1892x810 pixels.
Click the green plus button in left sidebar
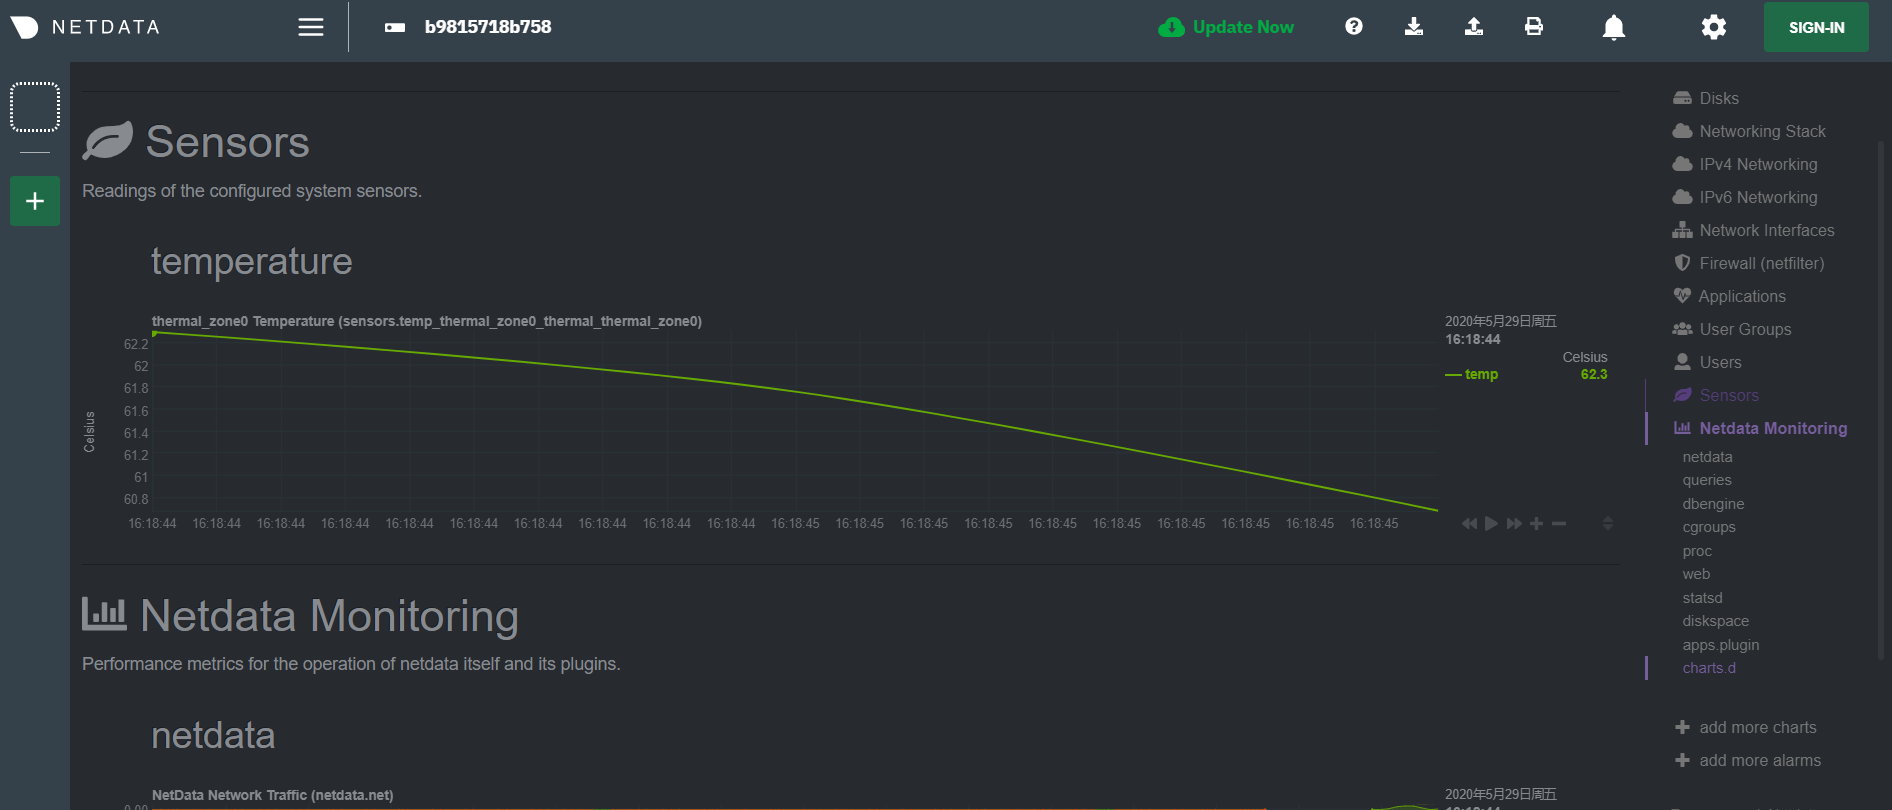coord(35,201)
